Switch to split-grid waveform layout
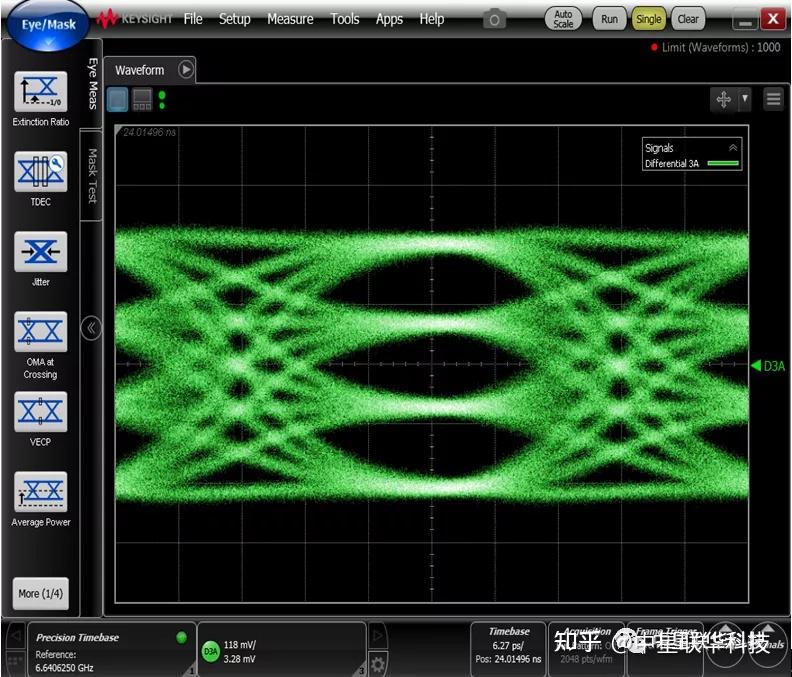Image resolution: width=792 pixels, height=677 pixels. (142, 99)
